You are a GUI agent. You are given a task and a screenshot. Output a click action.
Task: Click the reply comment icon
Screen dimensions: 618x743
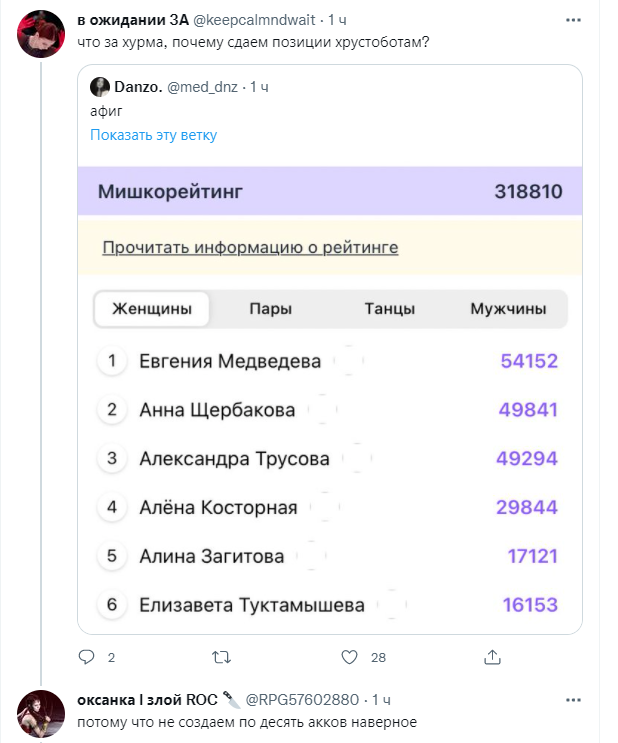tap(86, 657)
